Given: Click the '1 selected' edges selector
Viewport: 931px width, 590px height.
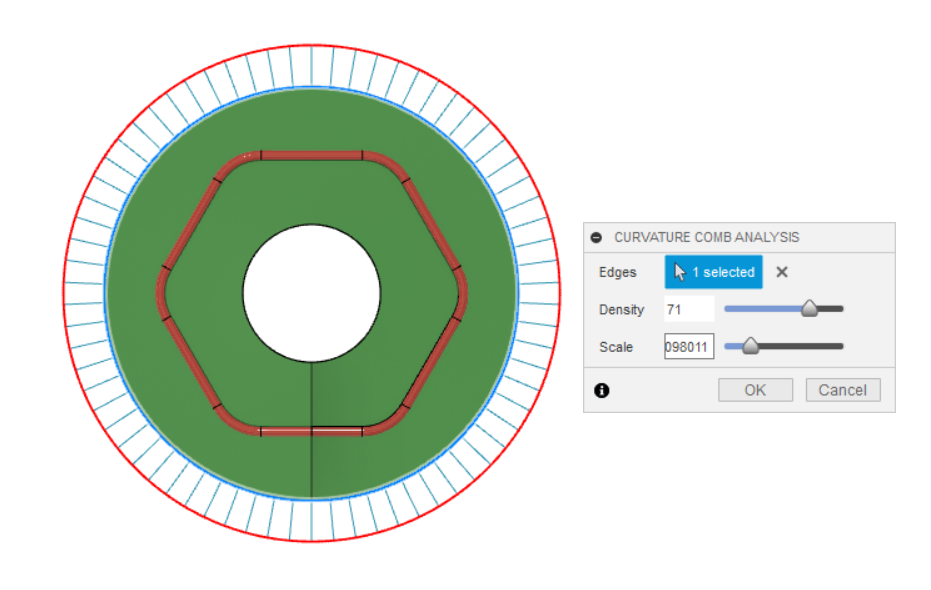Looking at the screenshot, I should 713,272.
